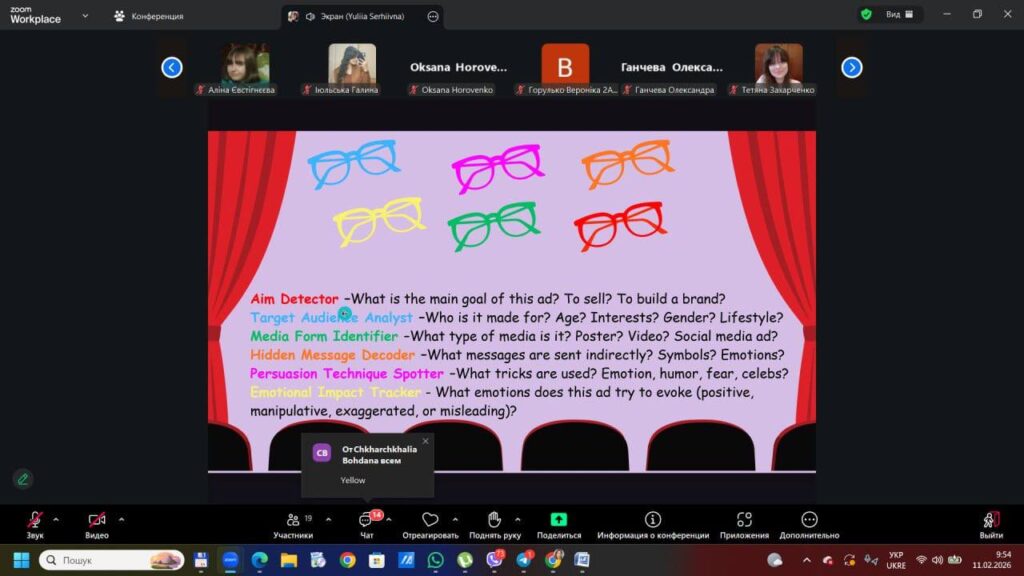Open the Участники participants panel
Viewport: 1024px width, 576px height.
(293, 520)
